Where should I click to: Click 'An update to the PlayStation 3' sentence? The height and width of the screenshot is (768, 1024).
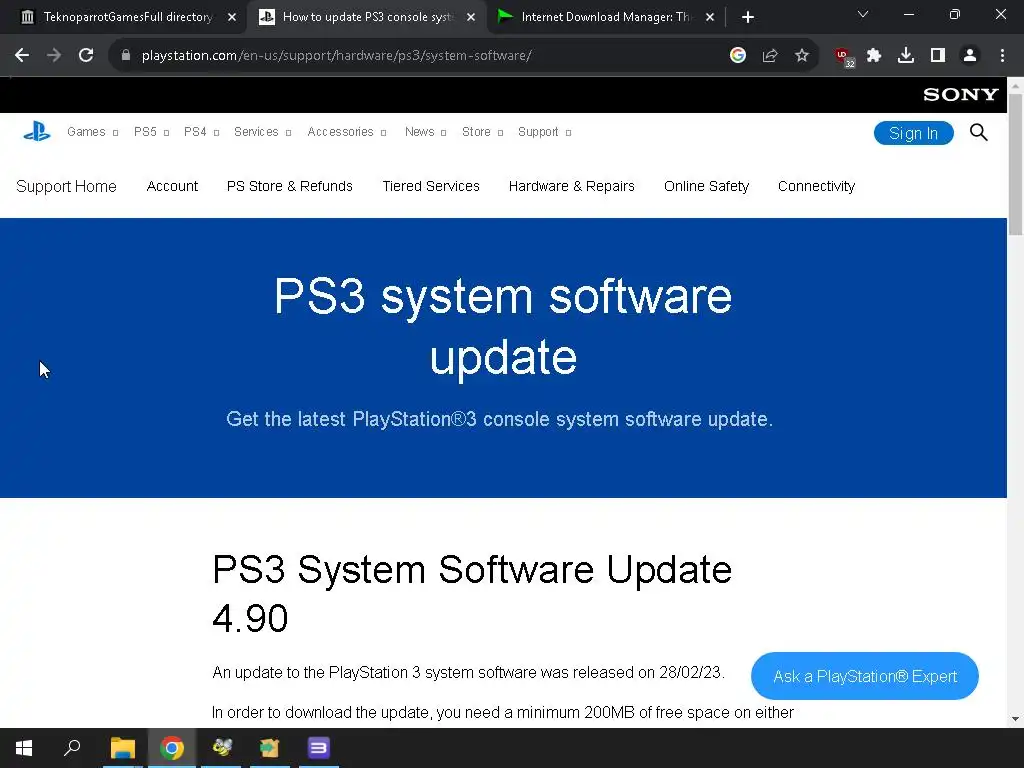(x=468, y=673)
